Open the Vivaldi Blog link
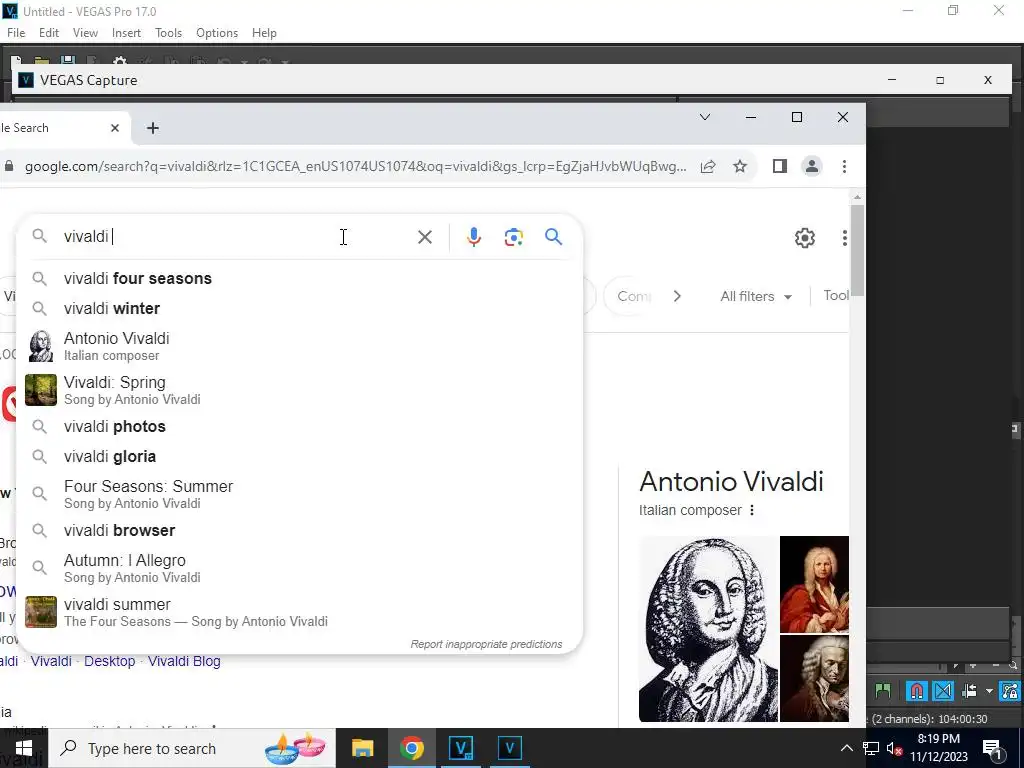Viewport: 1024px width, 768px height. tap(184, 661)
